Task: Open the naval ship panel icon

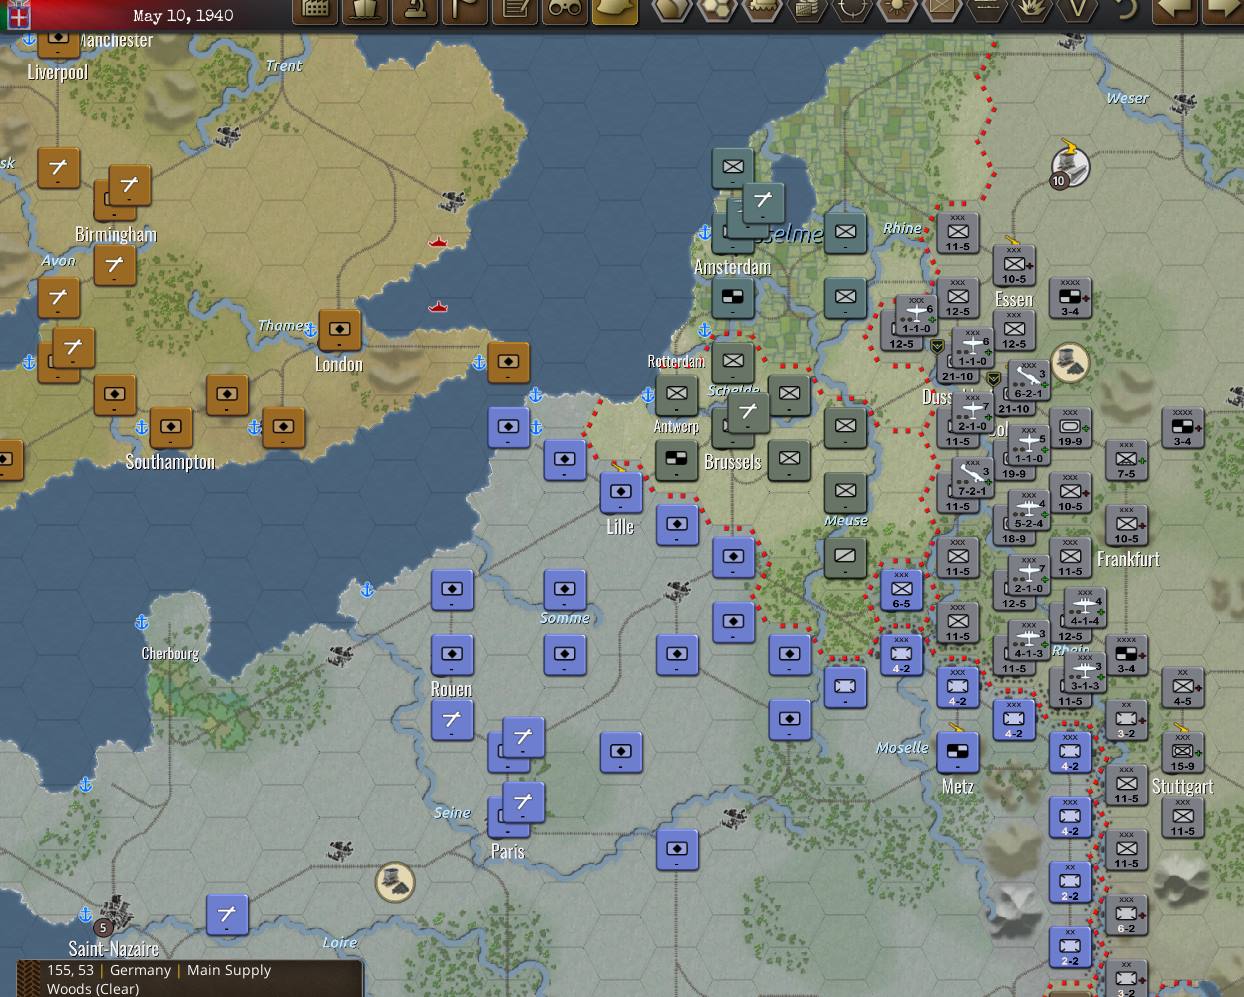Action: (x=365, y=10)
